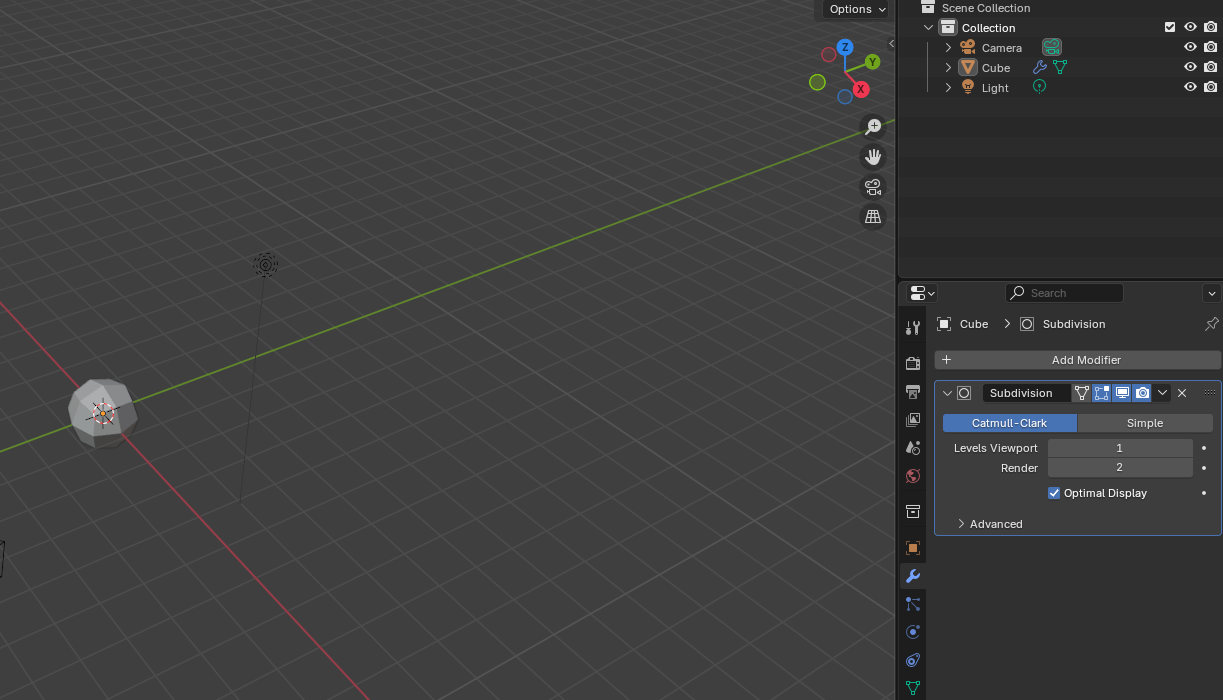This screenshot has width=1223, height=700.
Task: Select the Simple subdivision type
Action: [1145, 423]
